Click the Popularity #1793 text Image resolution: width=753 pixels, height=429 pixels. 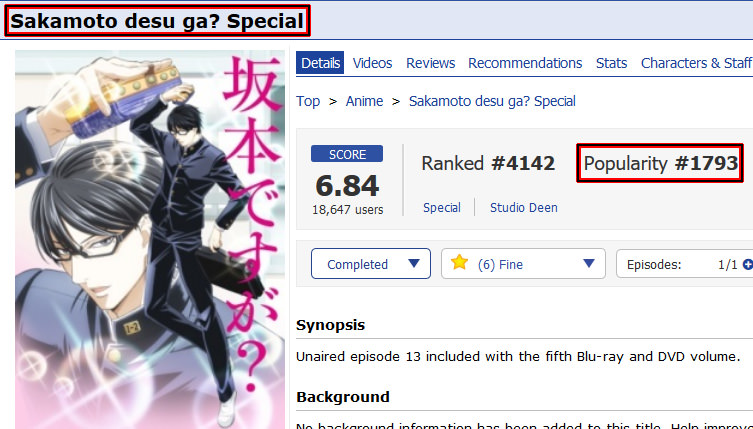click(x=660, y=163)
